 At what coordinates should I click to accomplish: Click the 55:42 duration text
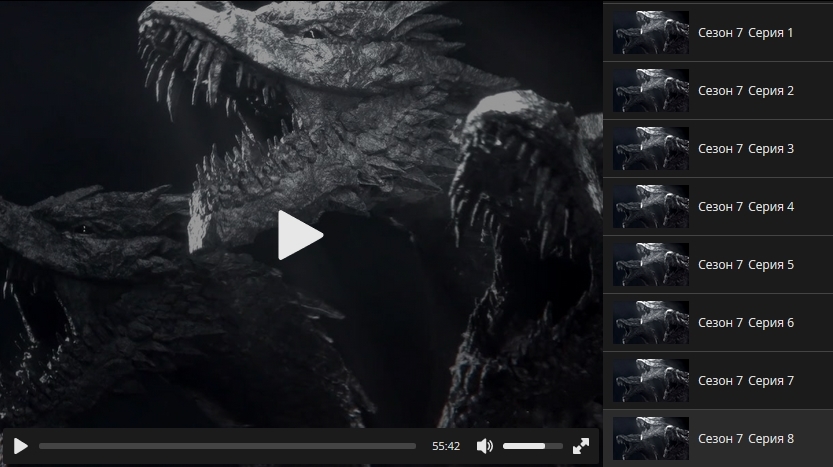pyautogui.click(x=446, y=446)
